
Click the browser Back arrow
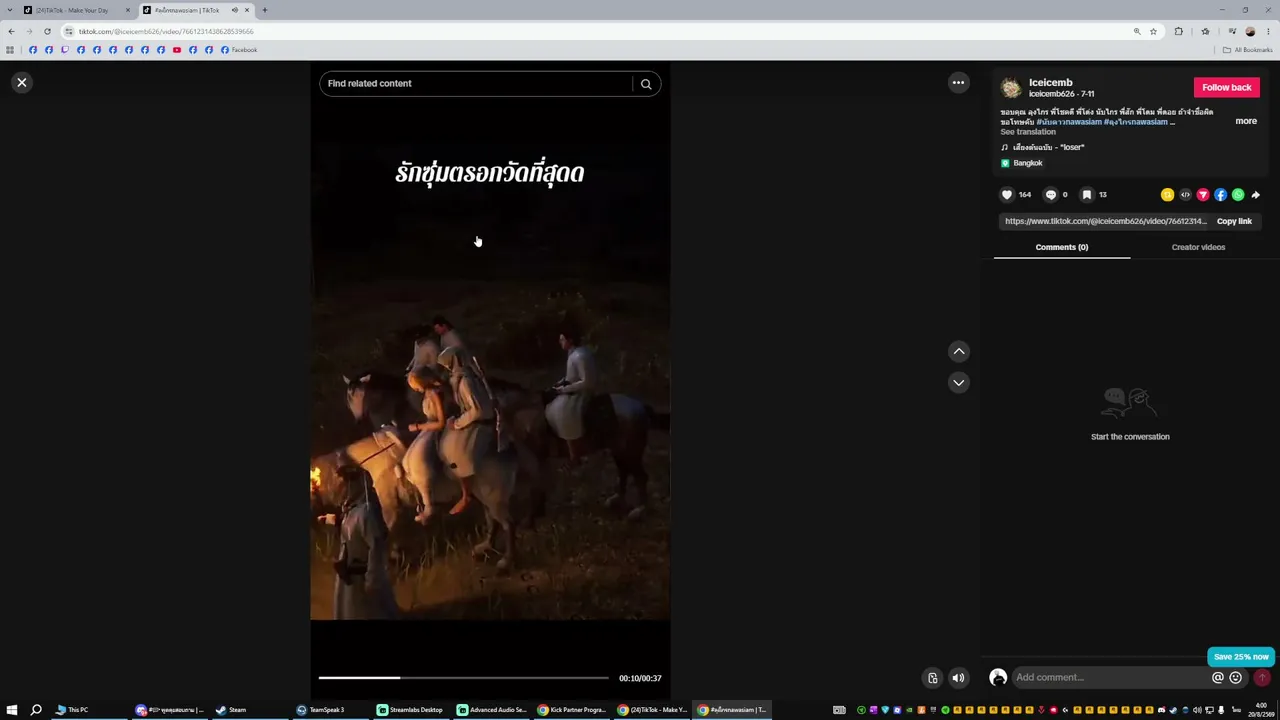11,31
